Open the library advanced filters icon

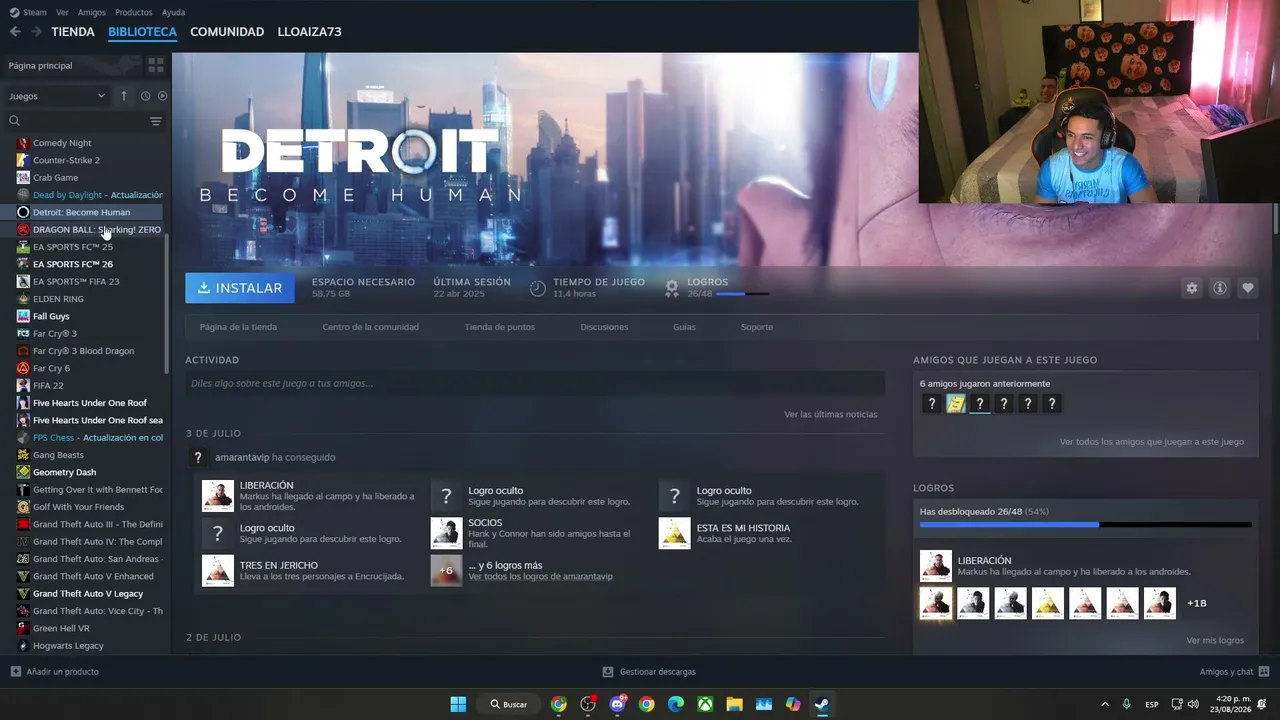pos(156,121)
